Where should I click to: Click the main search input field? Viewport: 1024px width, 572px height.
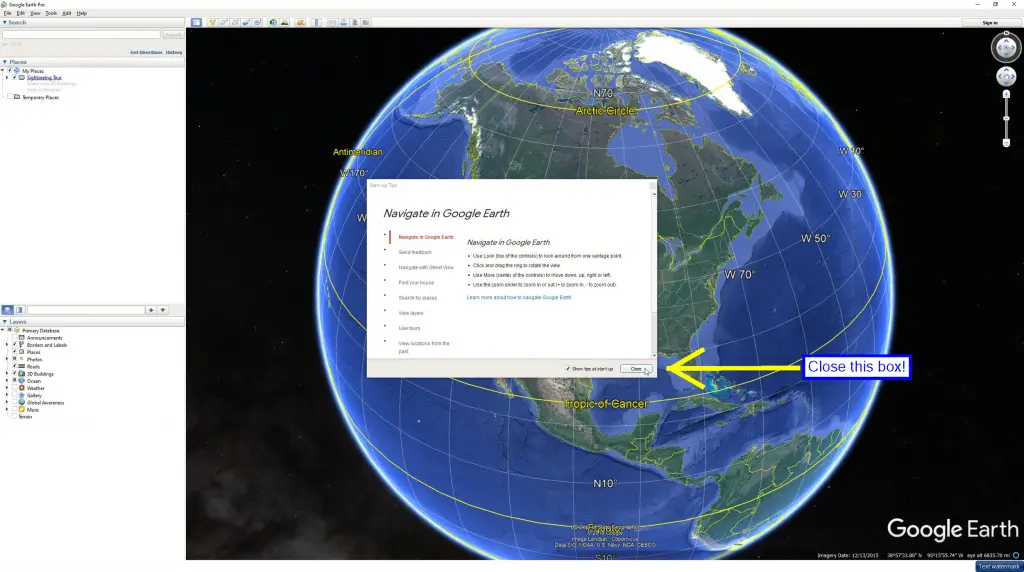coord(81,35)
